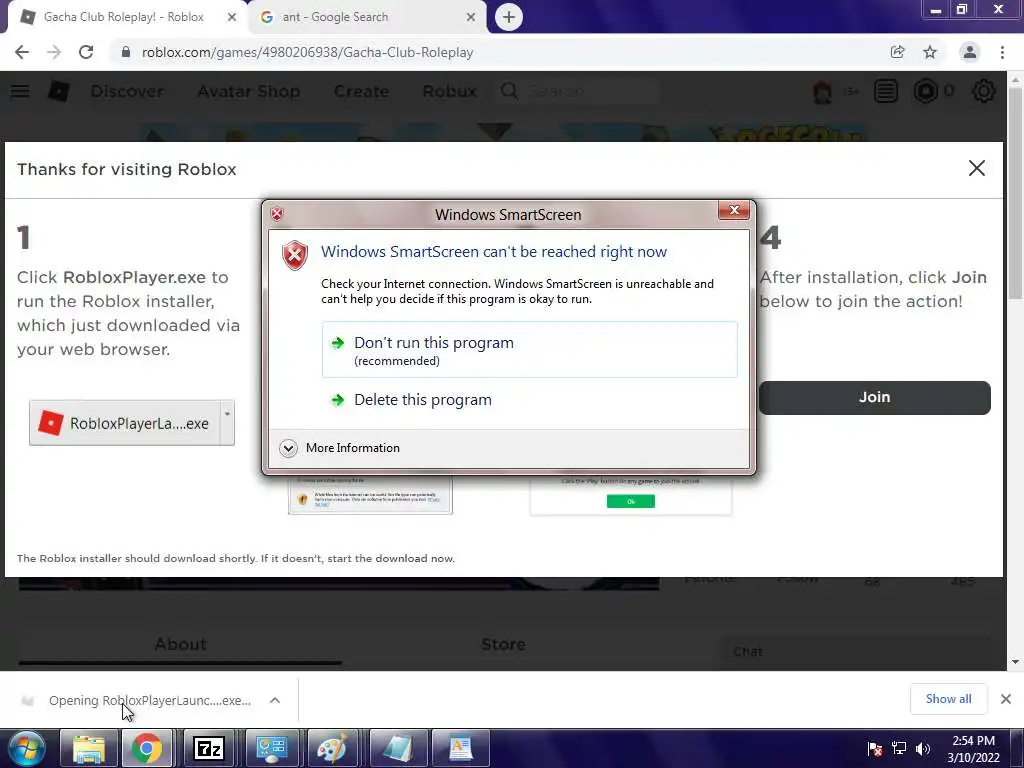
Task: Click the Roblox avatar profile icon
Action: tap(823, 91)
